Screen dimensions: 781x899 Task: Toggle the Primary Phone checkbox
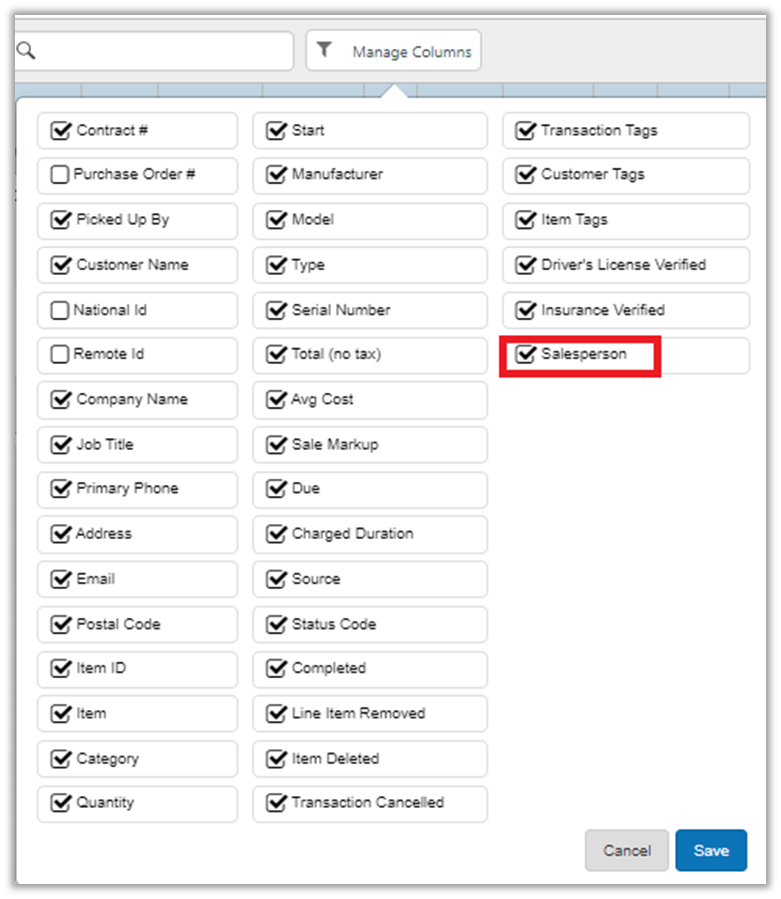[61, 488]
